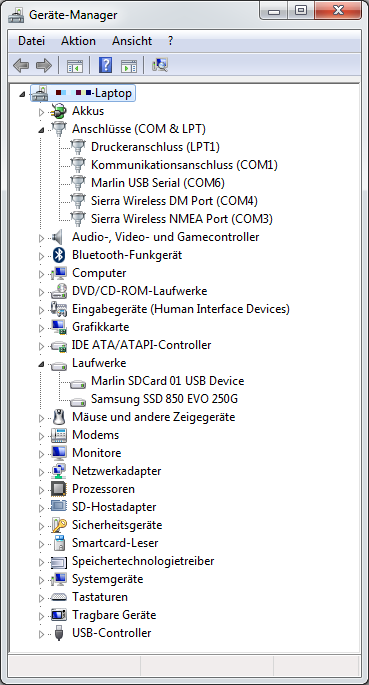
Task: Open the Aktion menu
Action: (78, 41)
